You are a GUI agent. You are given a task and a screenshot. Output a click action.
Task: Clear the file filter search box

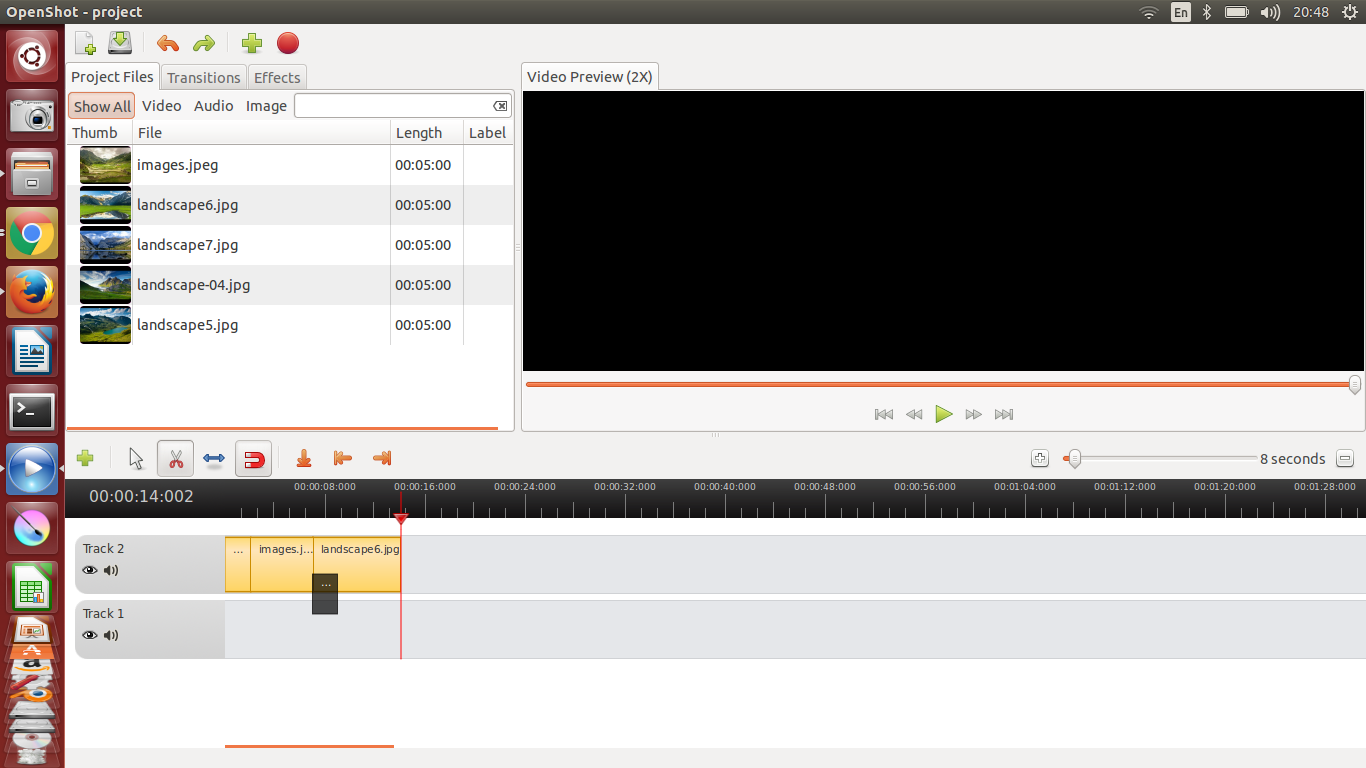[x=500, y=106]
